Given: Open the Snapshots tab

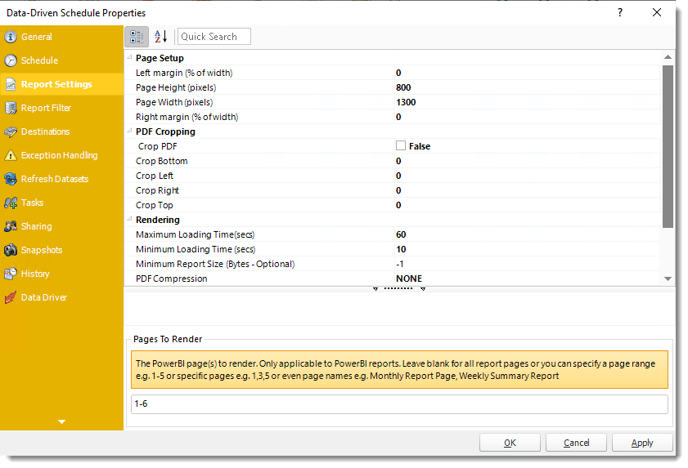Looking at the screenshot, I should [x=62, y=250].
